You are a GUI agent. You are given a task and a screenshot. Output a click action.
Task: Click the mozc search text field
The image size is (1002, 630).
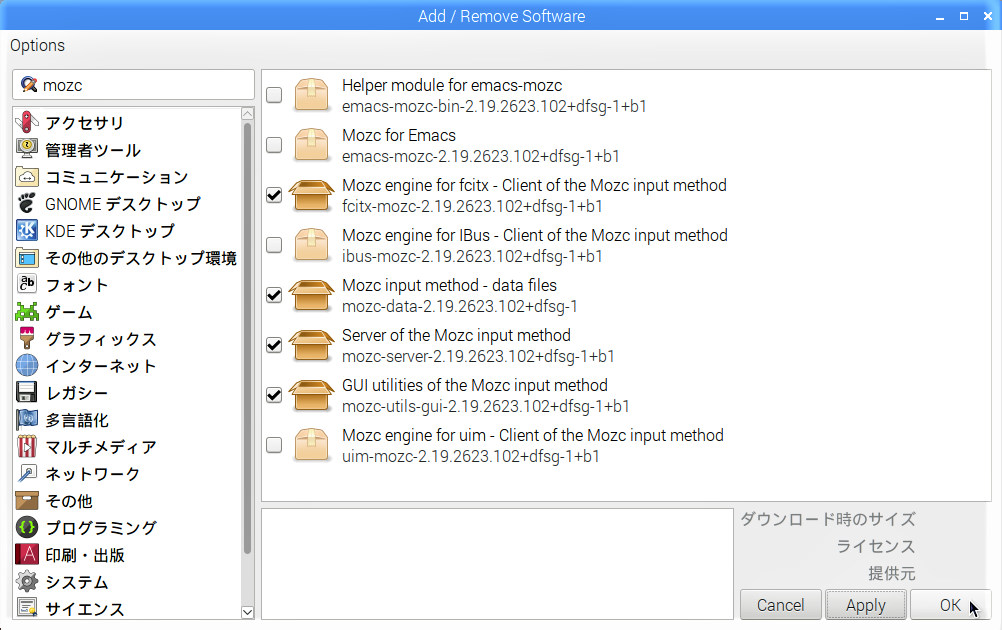point(134,84)
